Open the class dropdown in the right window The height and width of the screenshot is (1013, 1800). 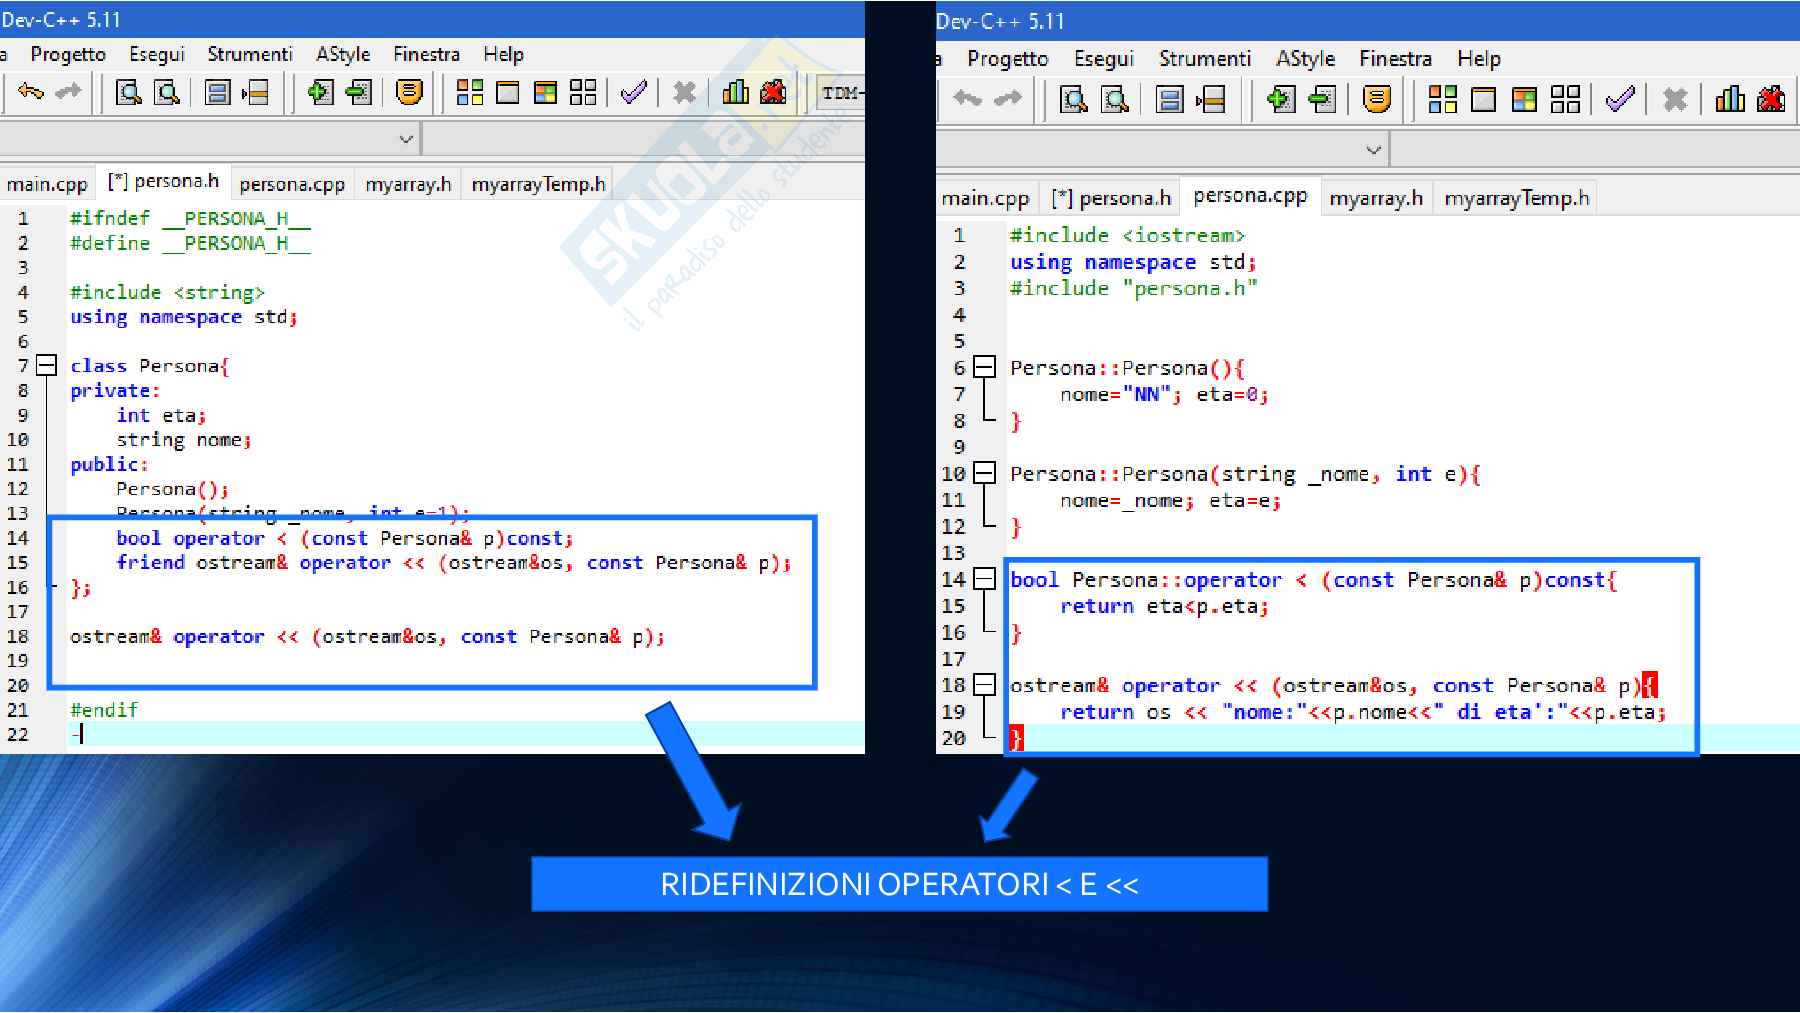pyautogui.click(x=1373, y=150)
